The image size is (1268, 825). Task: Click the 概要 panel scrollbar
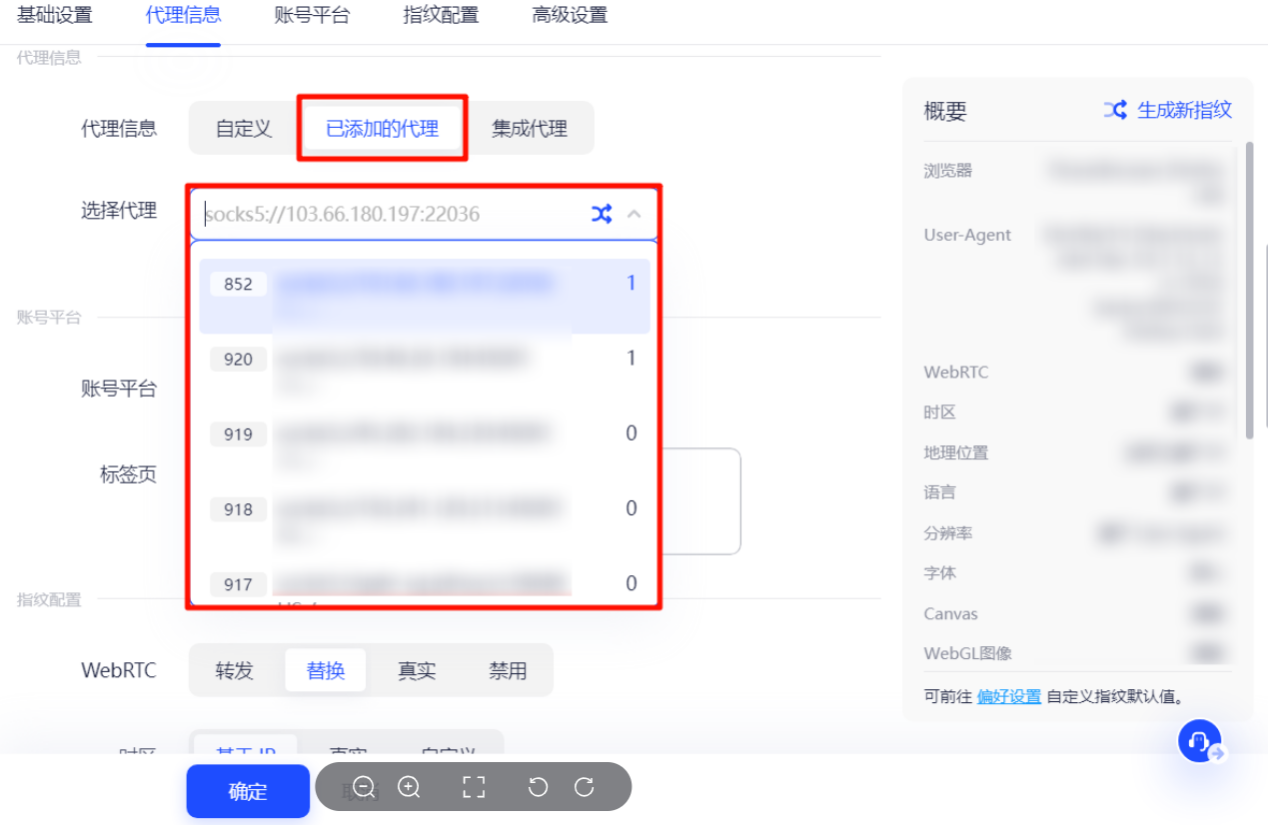point(1248,290)
